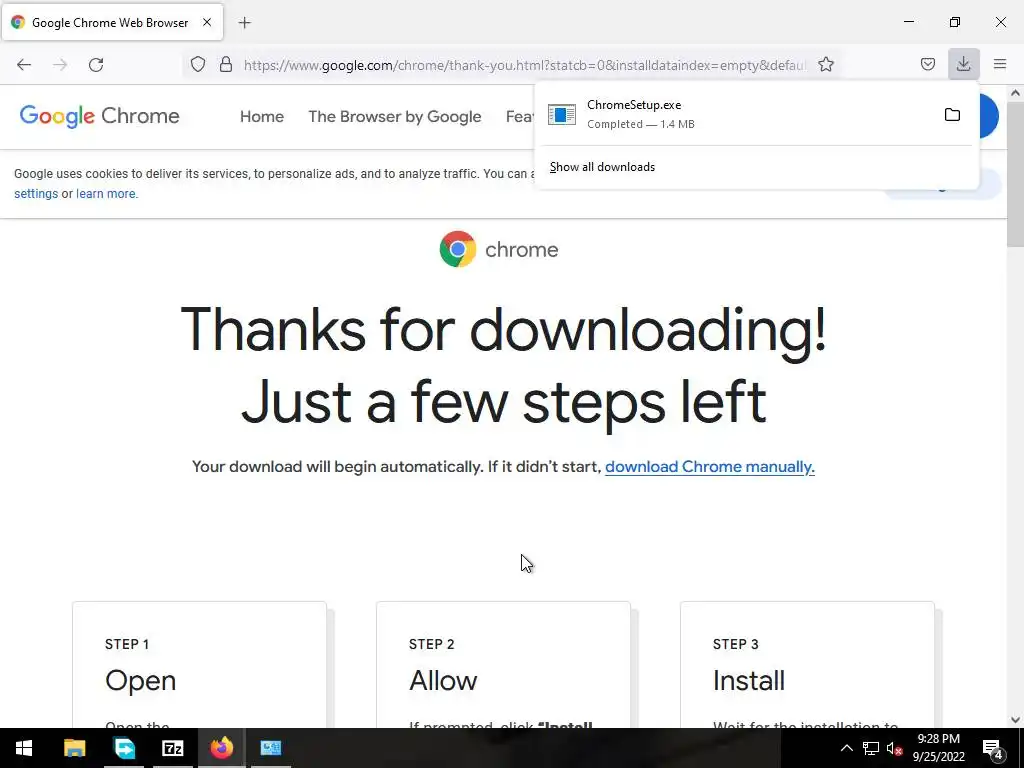Open the Firefox application menu
Viewport: 1024px width, 768px height.
pos(1000,64)
